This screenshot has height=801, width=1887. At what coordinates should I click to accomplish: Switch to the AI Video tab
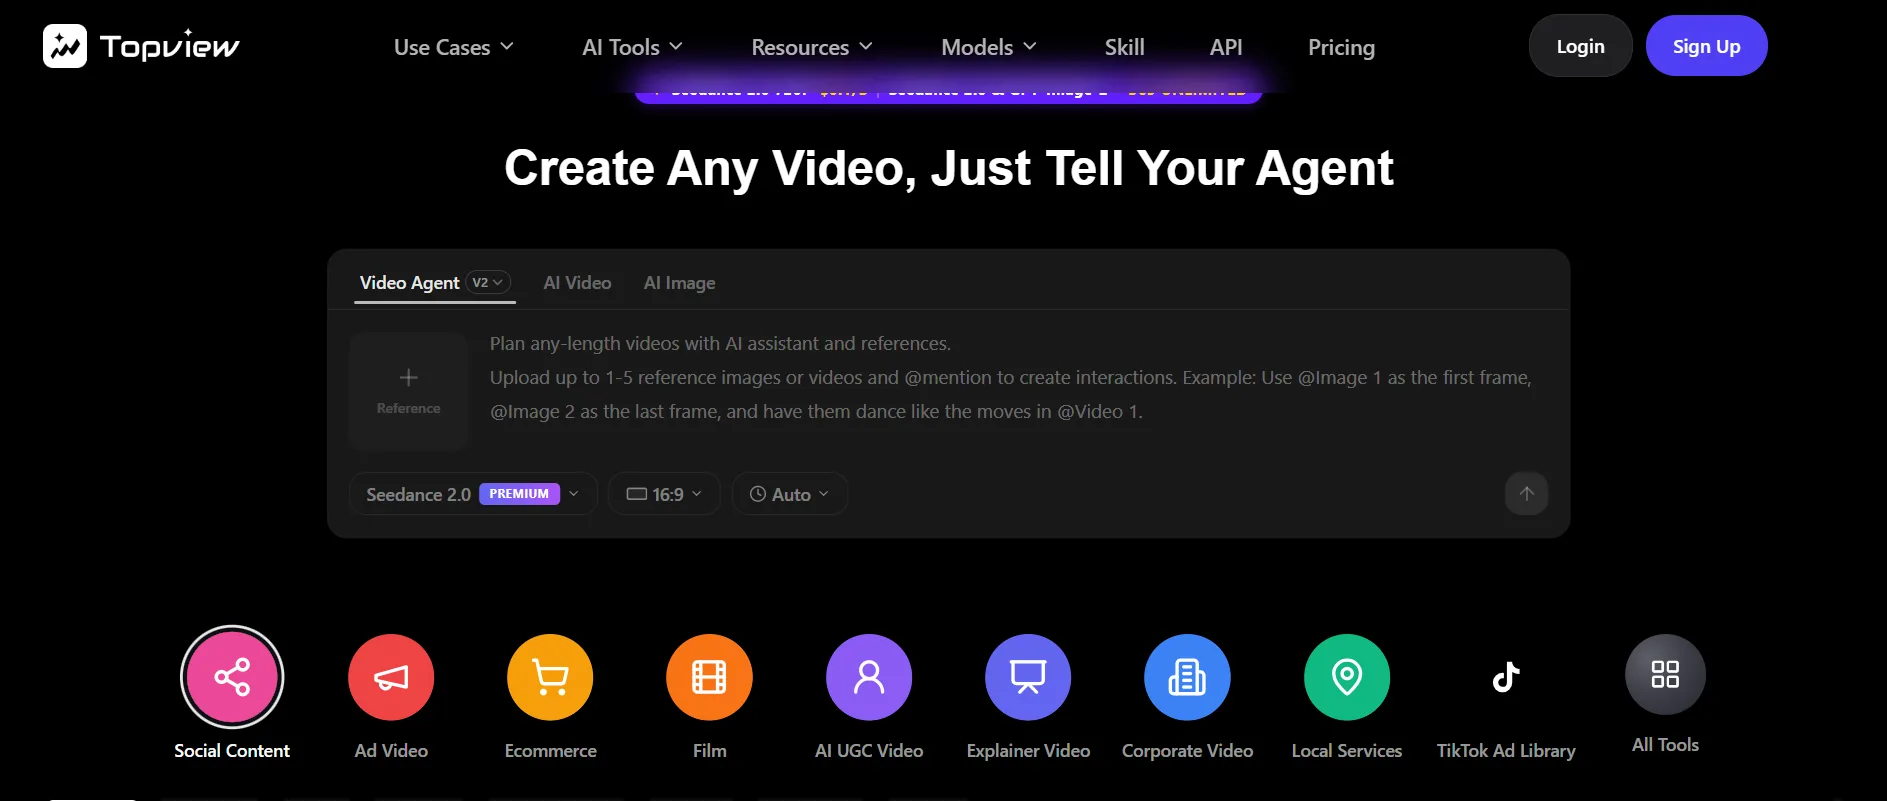[x=577, y=283]
